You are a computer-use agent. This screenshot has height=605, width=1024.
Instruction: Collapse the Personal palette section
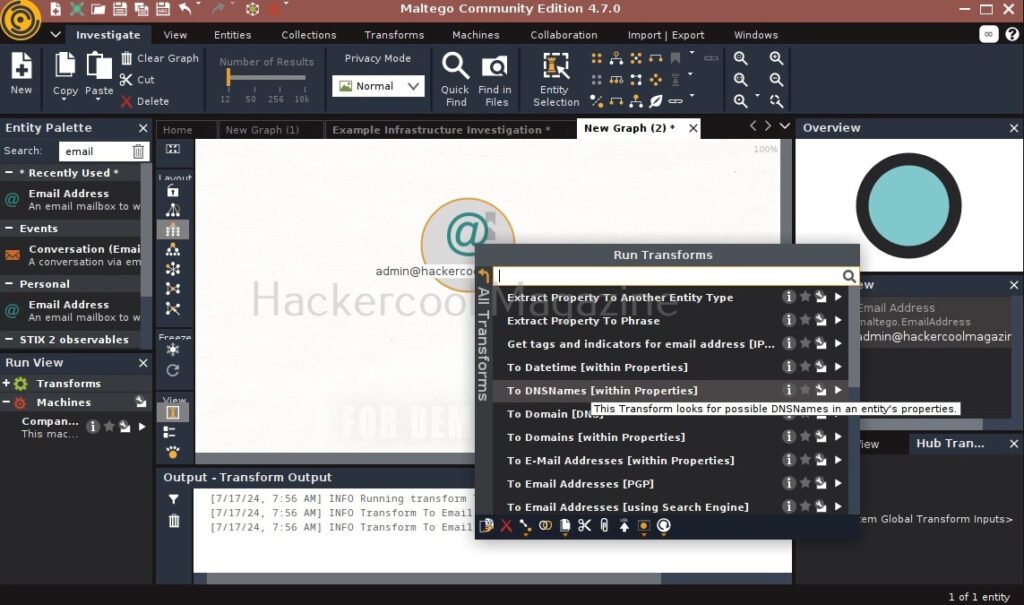[9, 284]
